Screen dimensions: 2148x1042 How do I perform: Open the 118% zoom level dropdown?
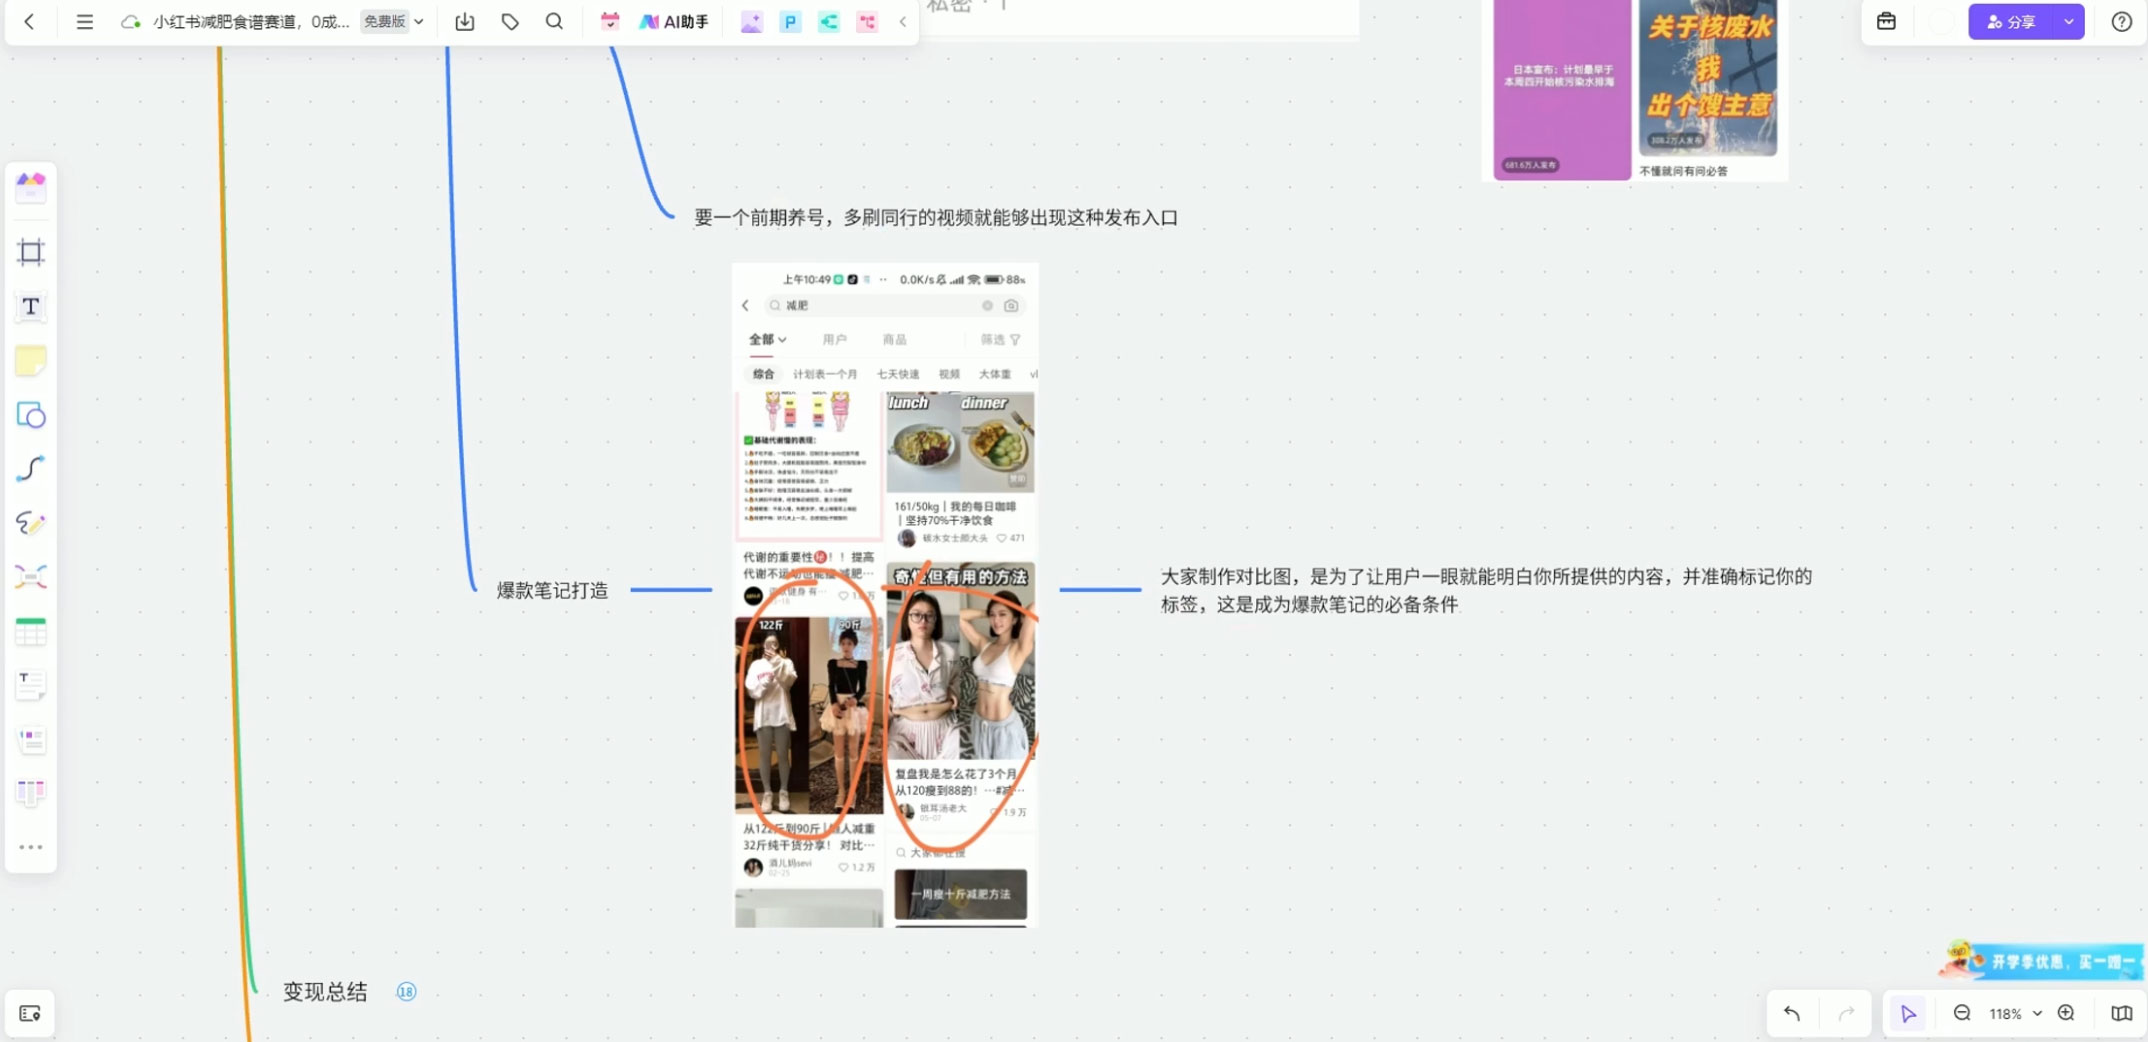[x=2013, y=1013]
